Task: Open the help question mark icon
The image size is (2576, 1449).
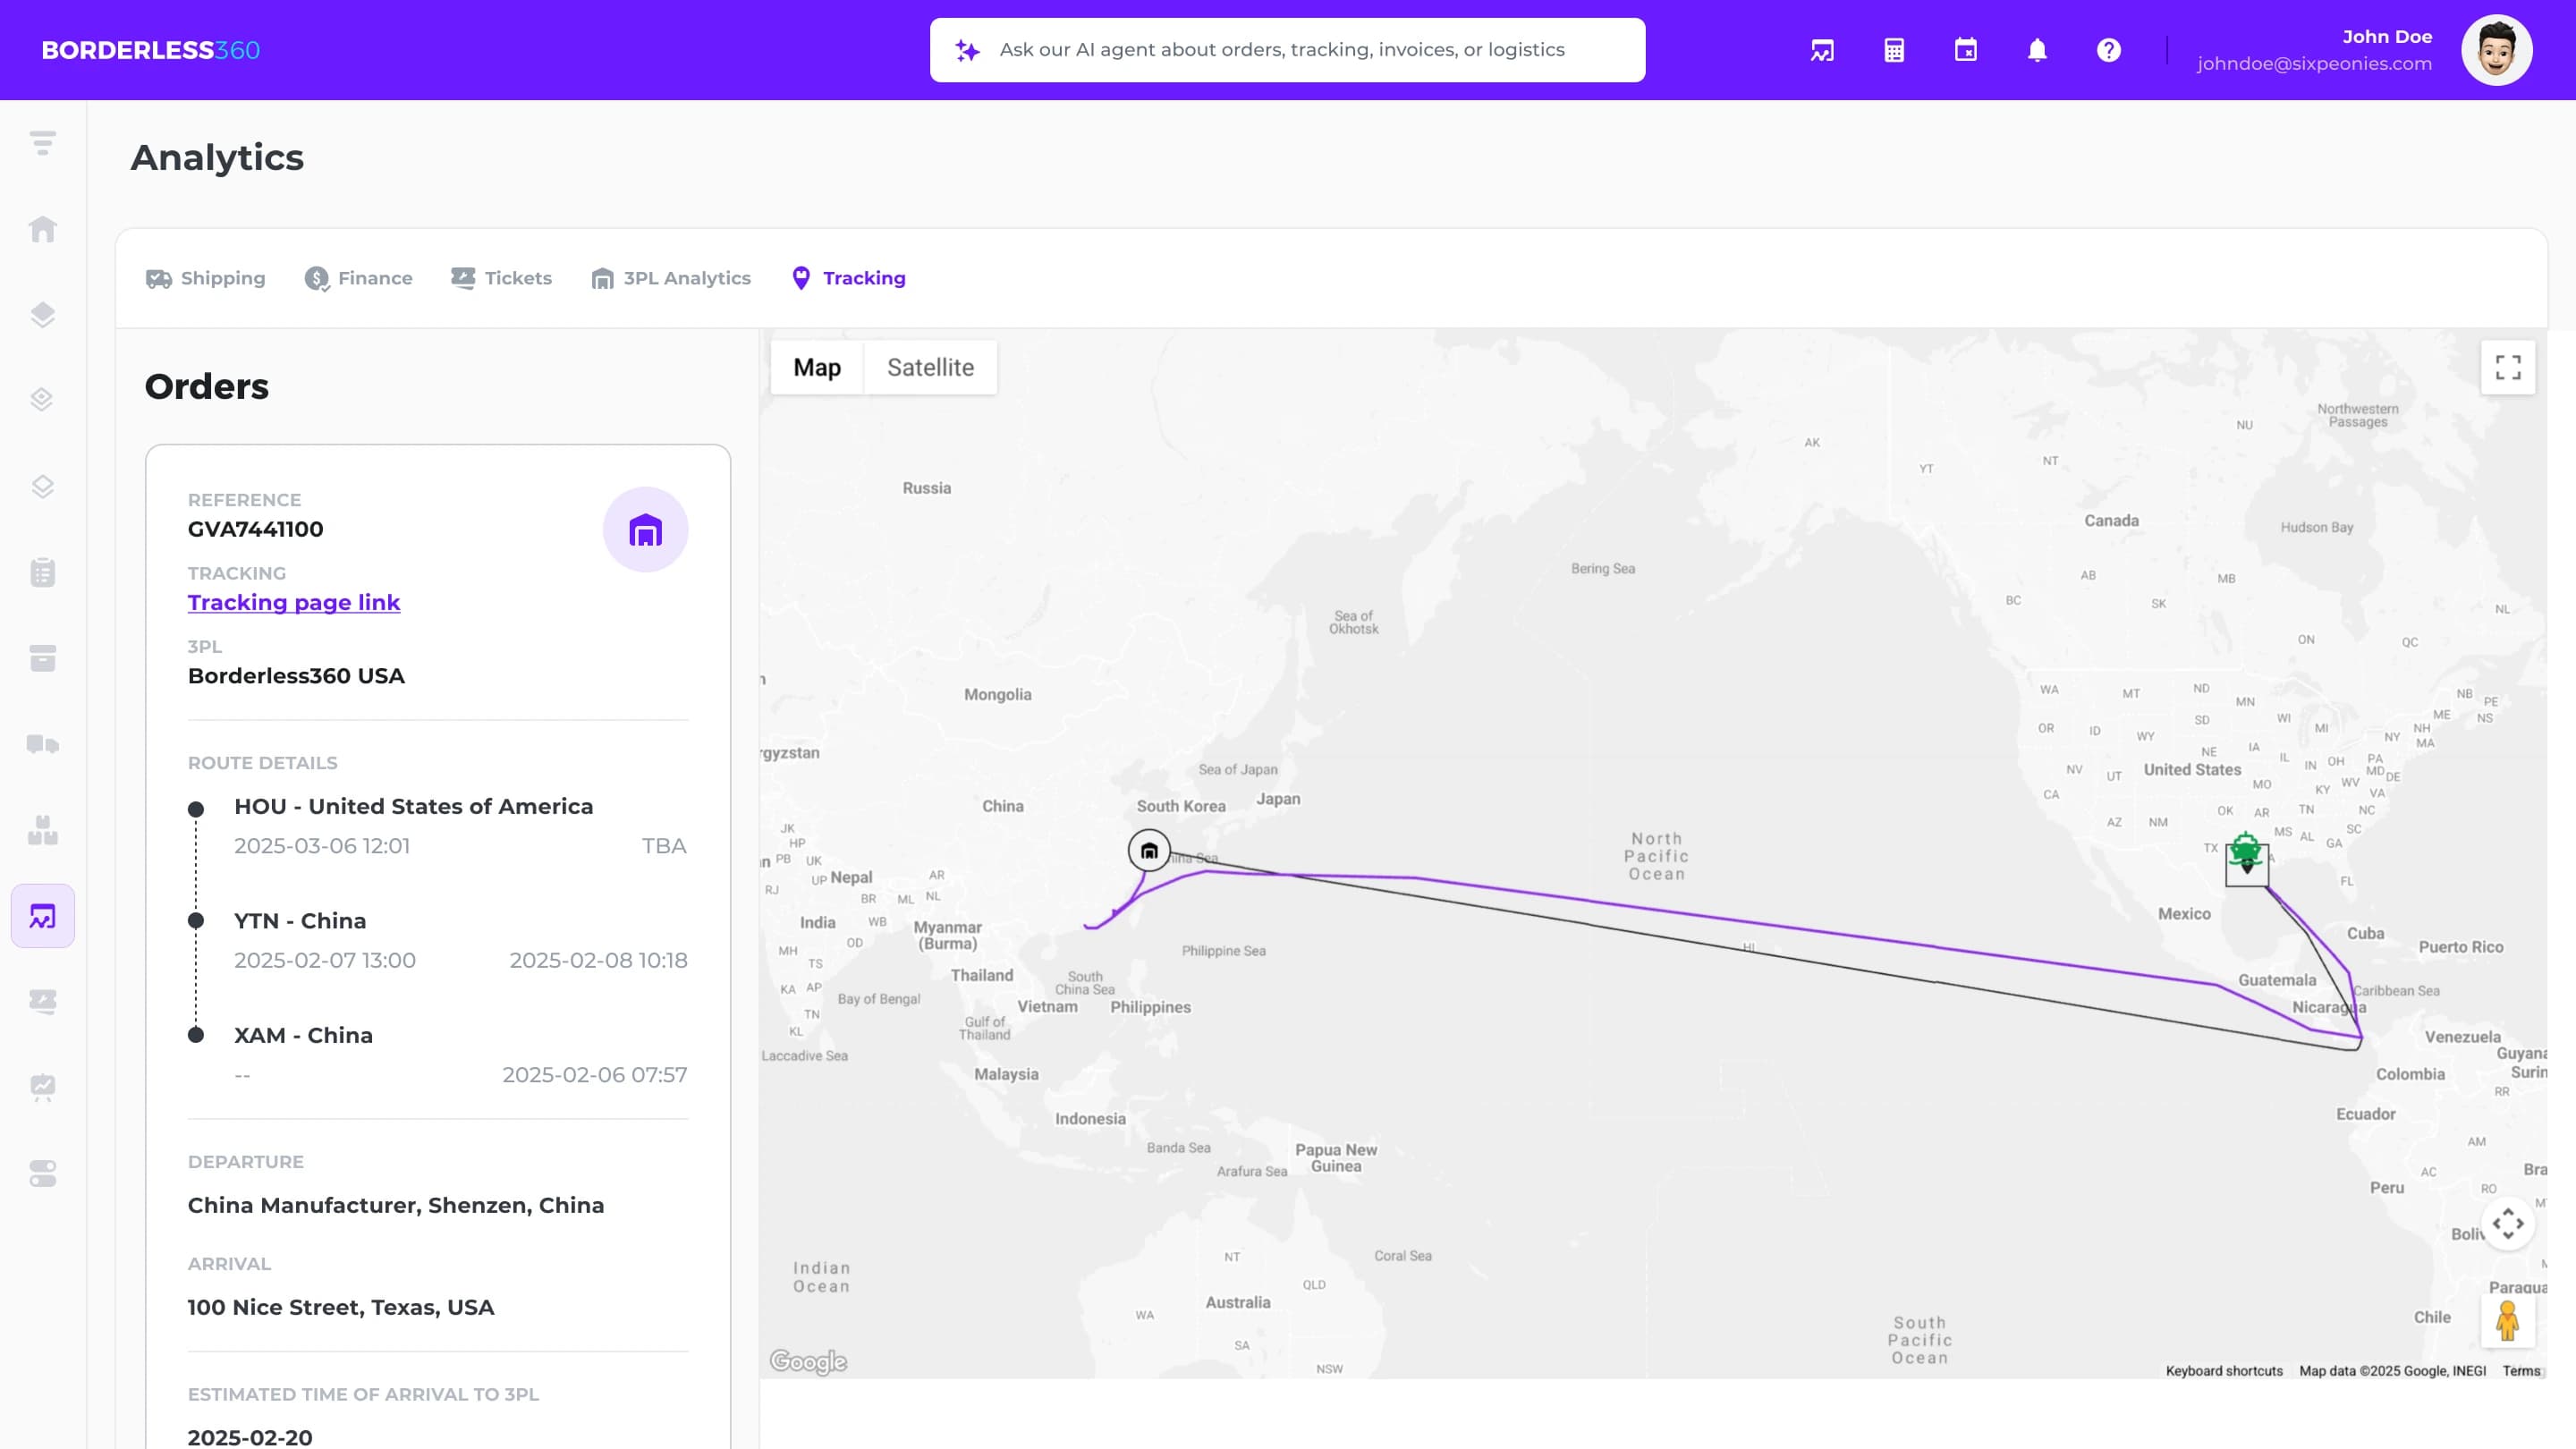Action: pyautogui.click(x=2109, y=50)
